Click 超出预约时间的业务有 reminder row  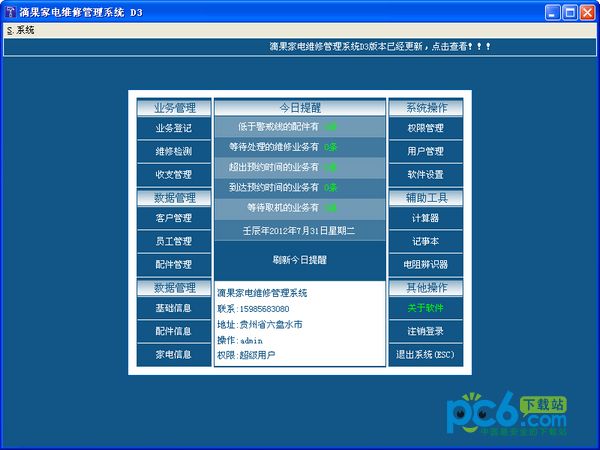(300, 167)
